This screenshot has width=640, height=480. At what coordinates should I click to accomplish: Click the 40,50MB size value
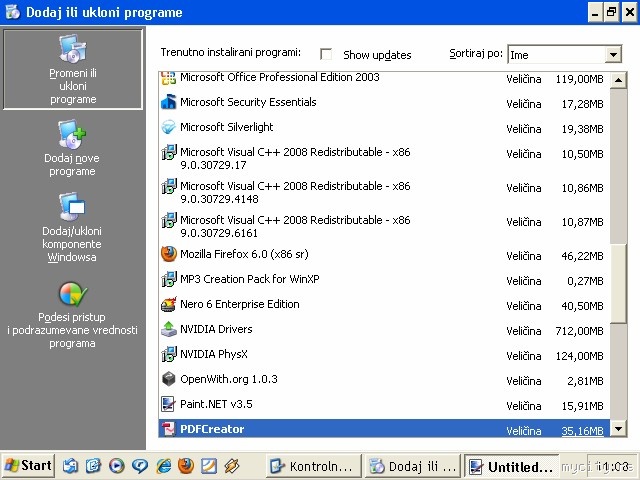pos(582,306)
